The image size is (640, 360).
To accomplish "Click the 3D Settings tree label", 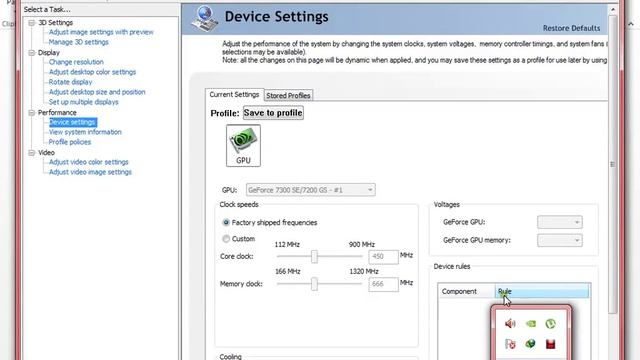I will [x=56, y=23].
